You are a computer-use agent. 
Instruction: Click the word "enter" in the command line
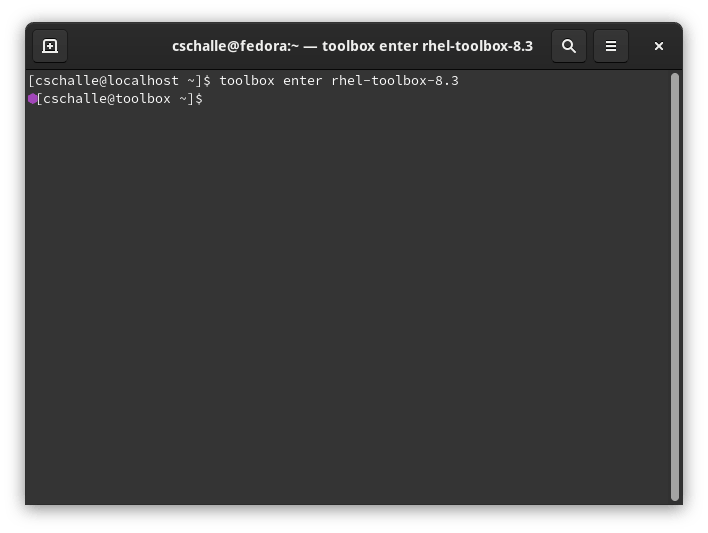[302, 80]
